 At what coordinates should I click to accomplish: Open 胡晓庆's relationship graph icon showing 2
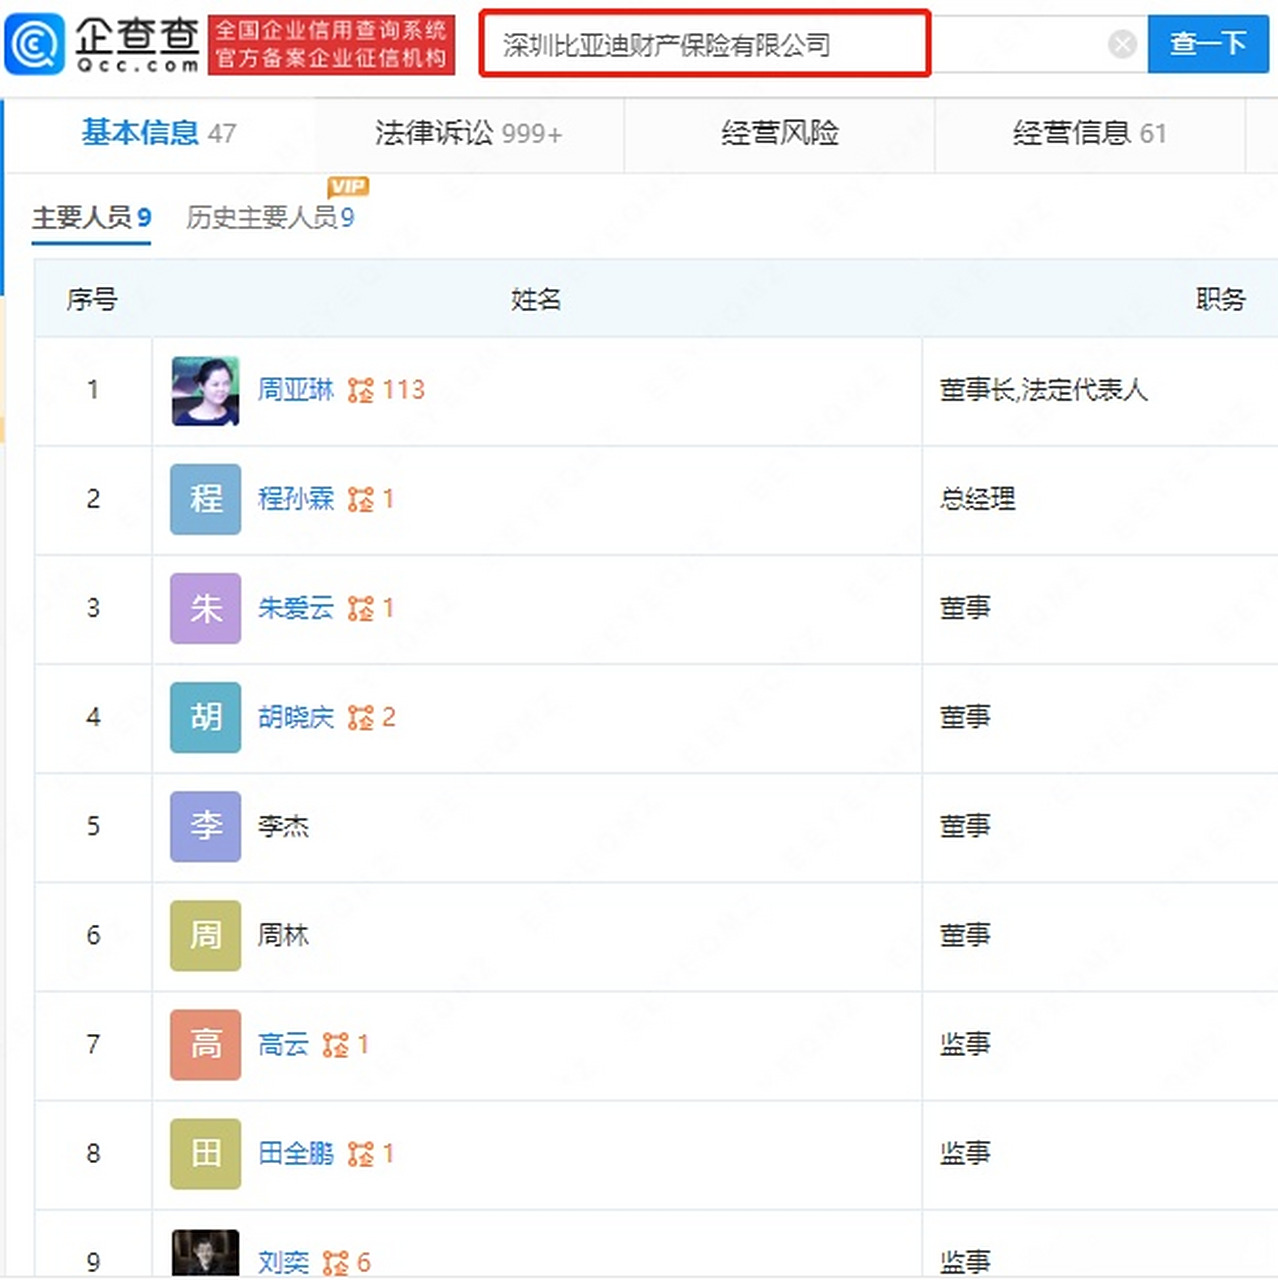(362, 718)
